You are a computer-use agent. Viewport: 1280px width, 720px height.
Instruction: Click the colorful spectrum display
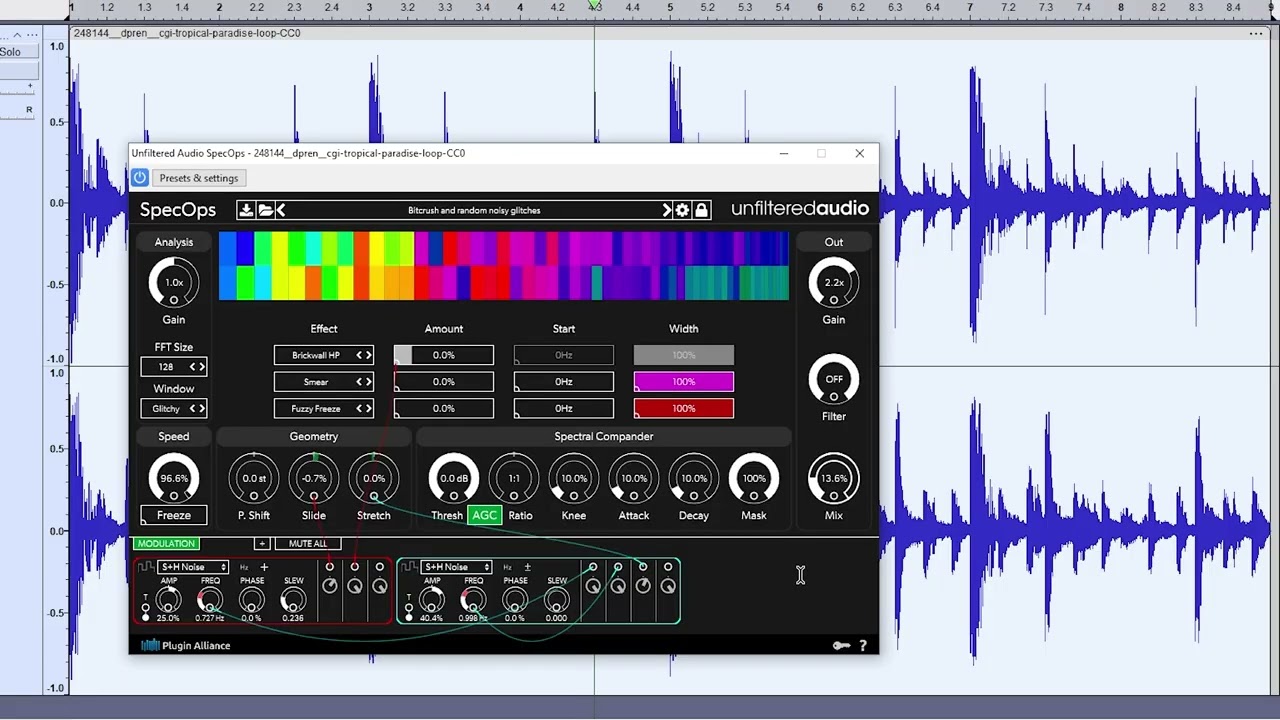tap(504, 266)
